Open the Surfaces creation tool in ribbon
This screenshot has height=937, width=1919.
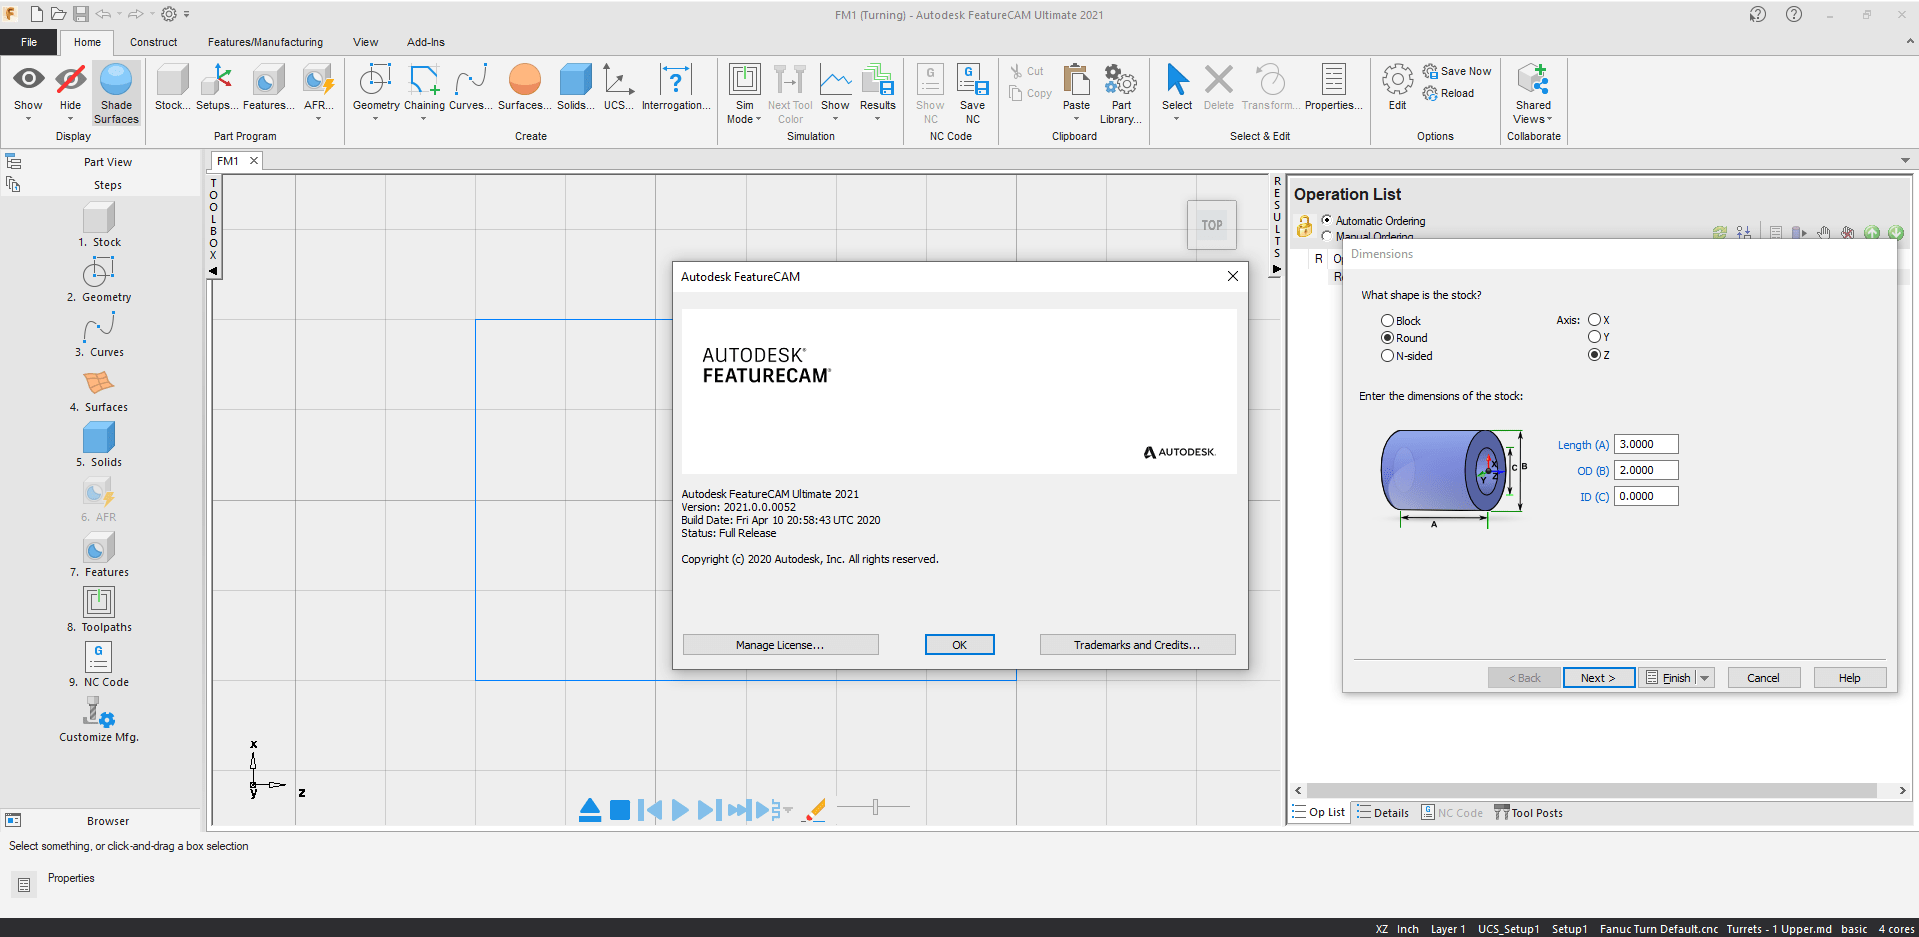coord(524,87)
